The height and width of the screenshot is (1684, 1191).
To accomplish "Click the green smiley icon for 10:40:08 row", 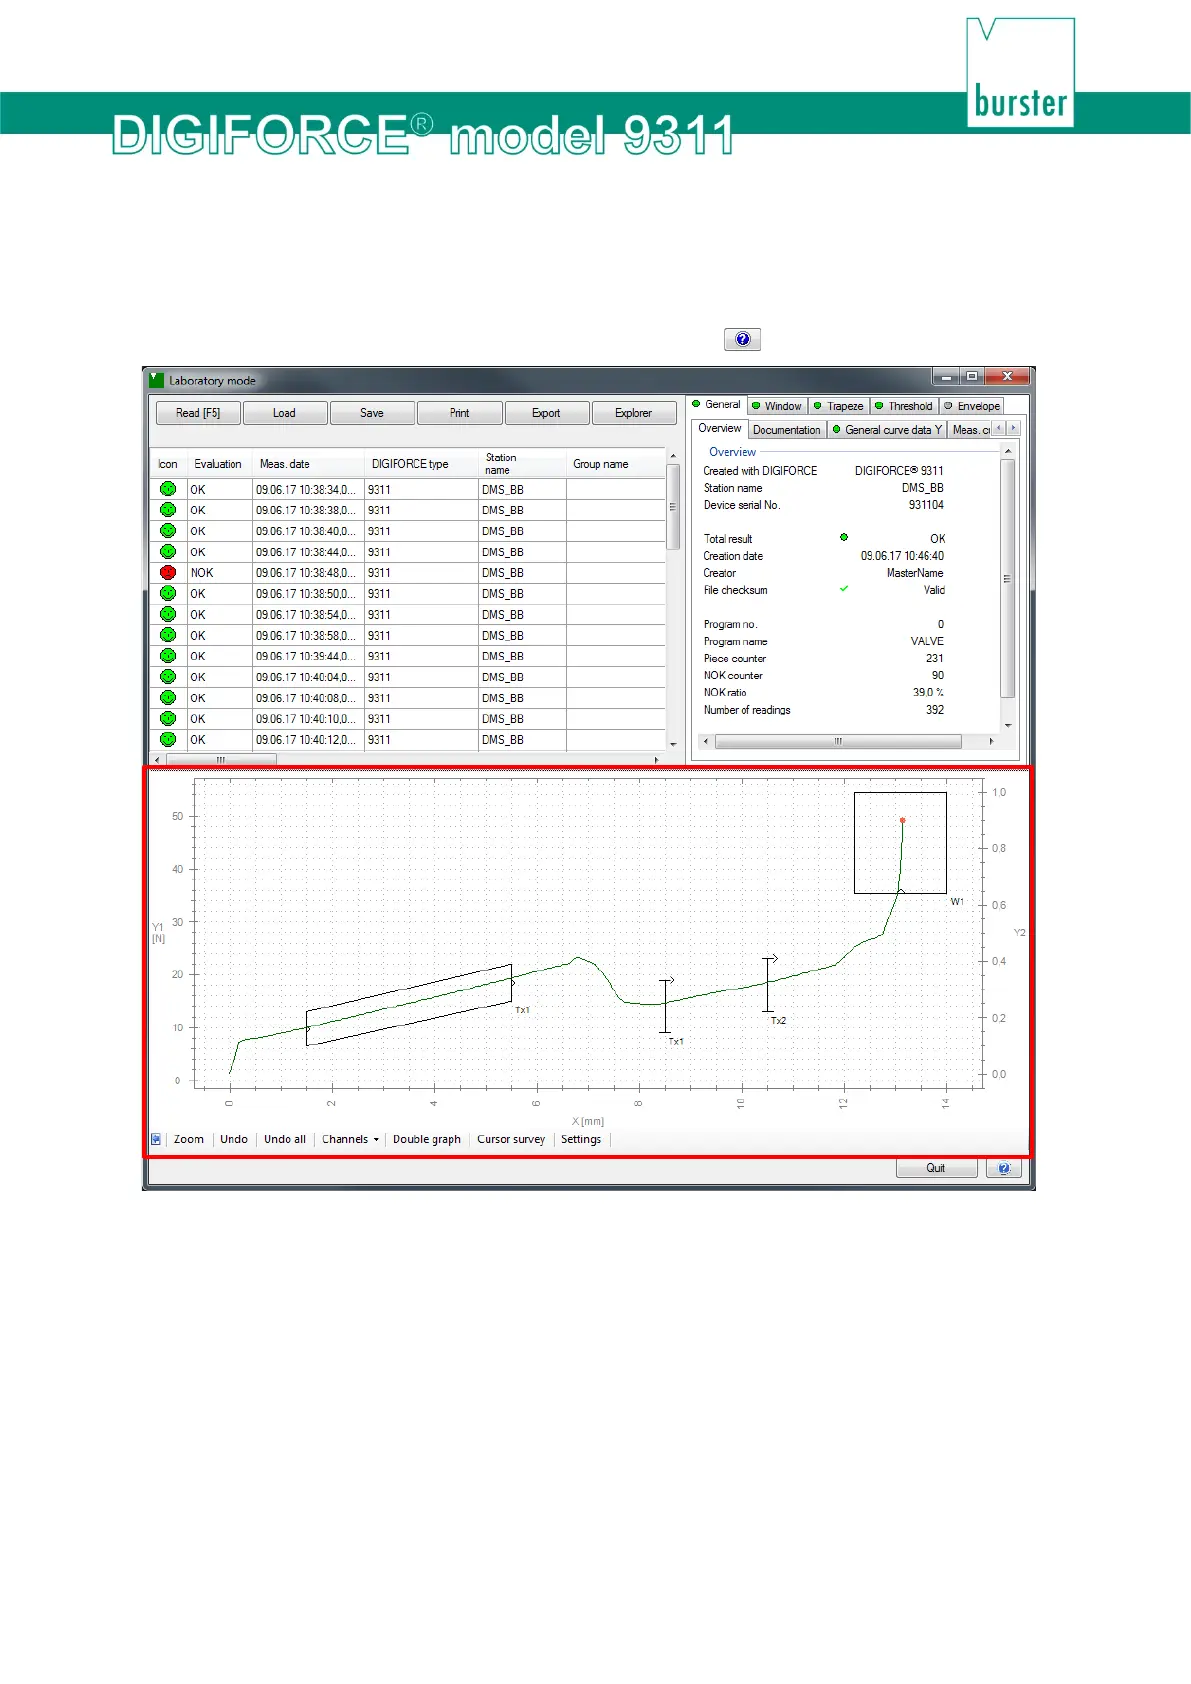I will pyautogui.click(x=168, y=698).
